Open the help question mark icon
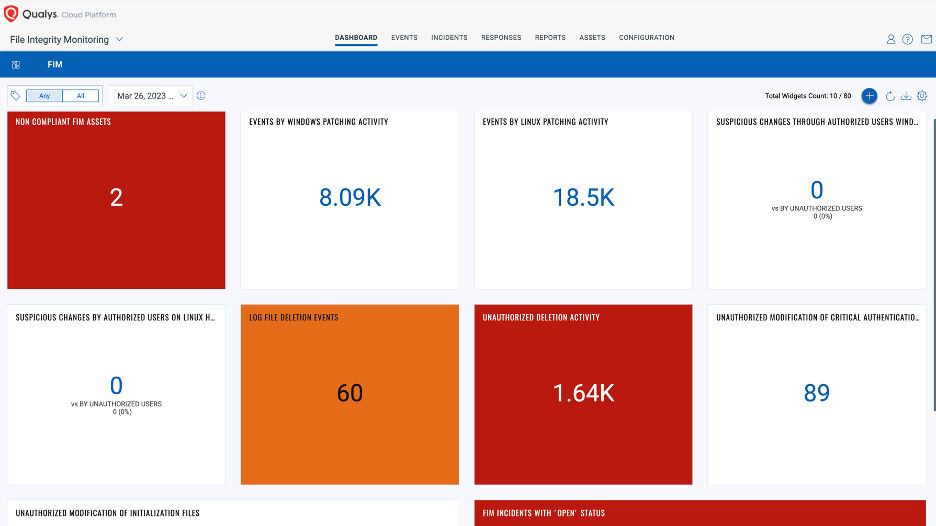Screen dimensions: 936x526 [x=907, y=39]
